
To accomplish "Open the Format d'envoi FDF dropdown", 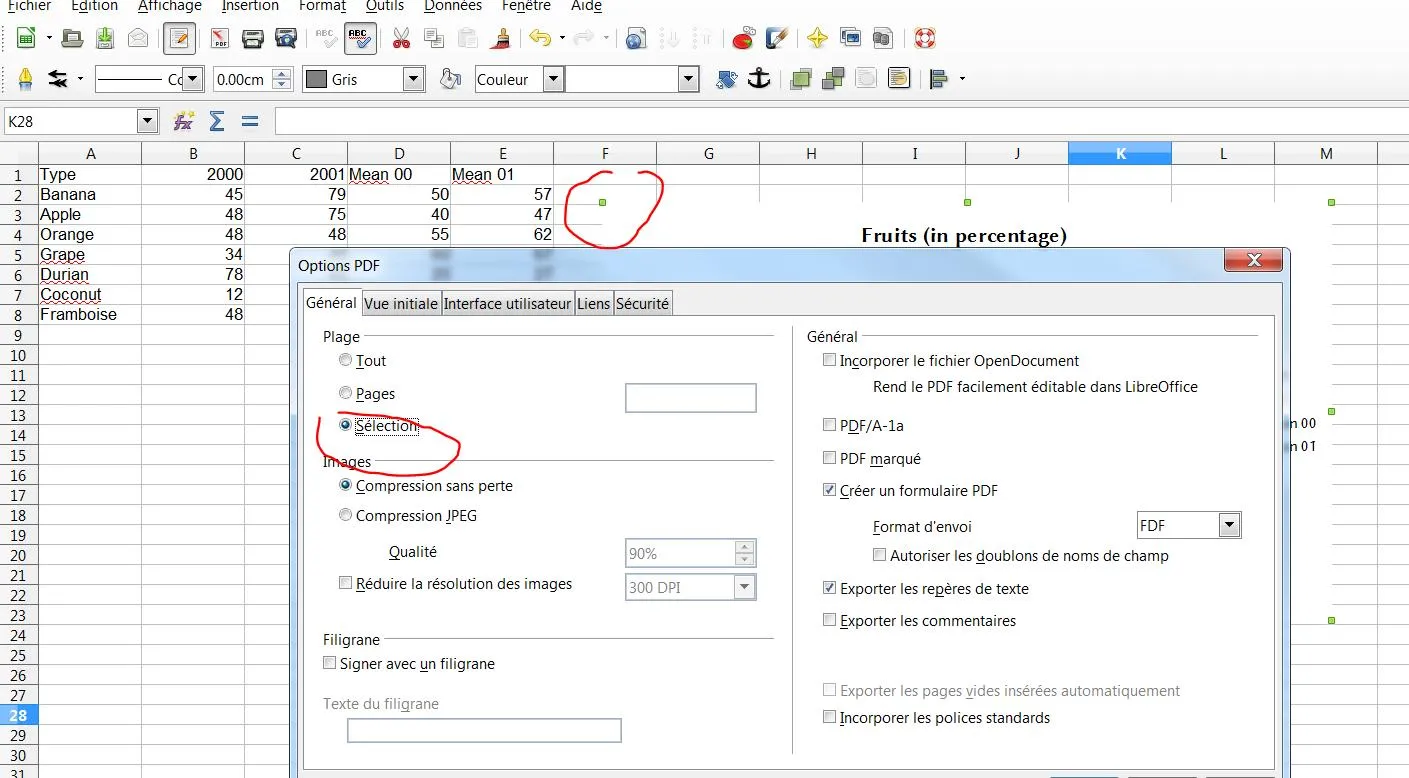I will click(x=1230, y=525).
